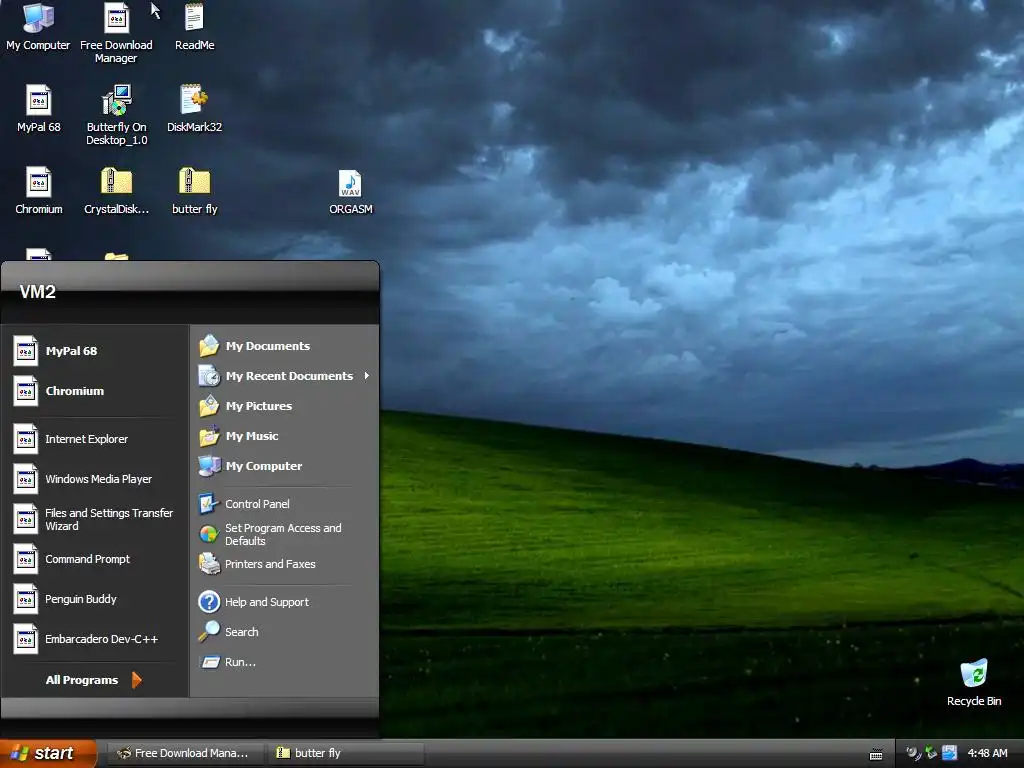Click the 4:48 AM taskbar clock

click(987, 753)
